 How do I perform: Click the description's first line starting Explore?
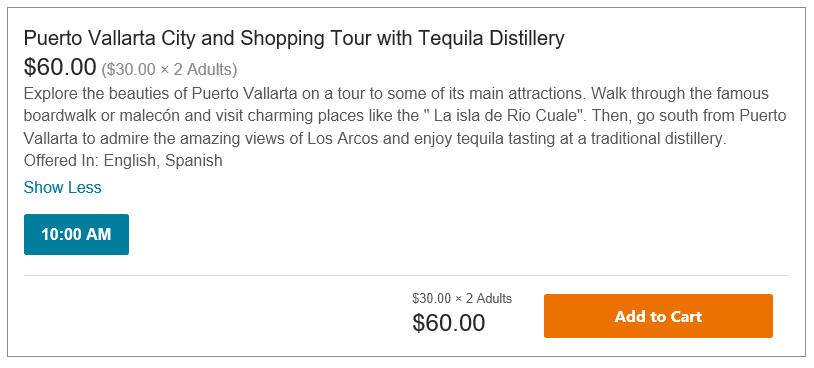click(x=396, y=94)
